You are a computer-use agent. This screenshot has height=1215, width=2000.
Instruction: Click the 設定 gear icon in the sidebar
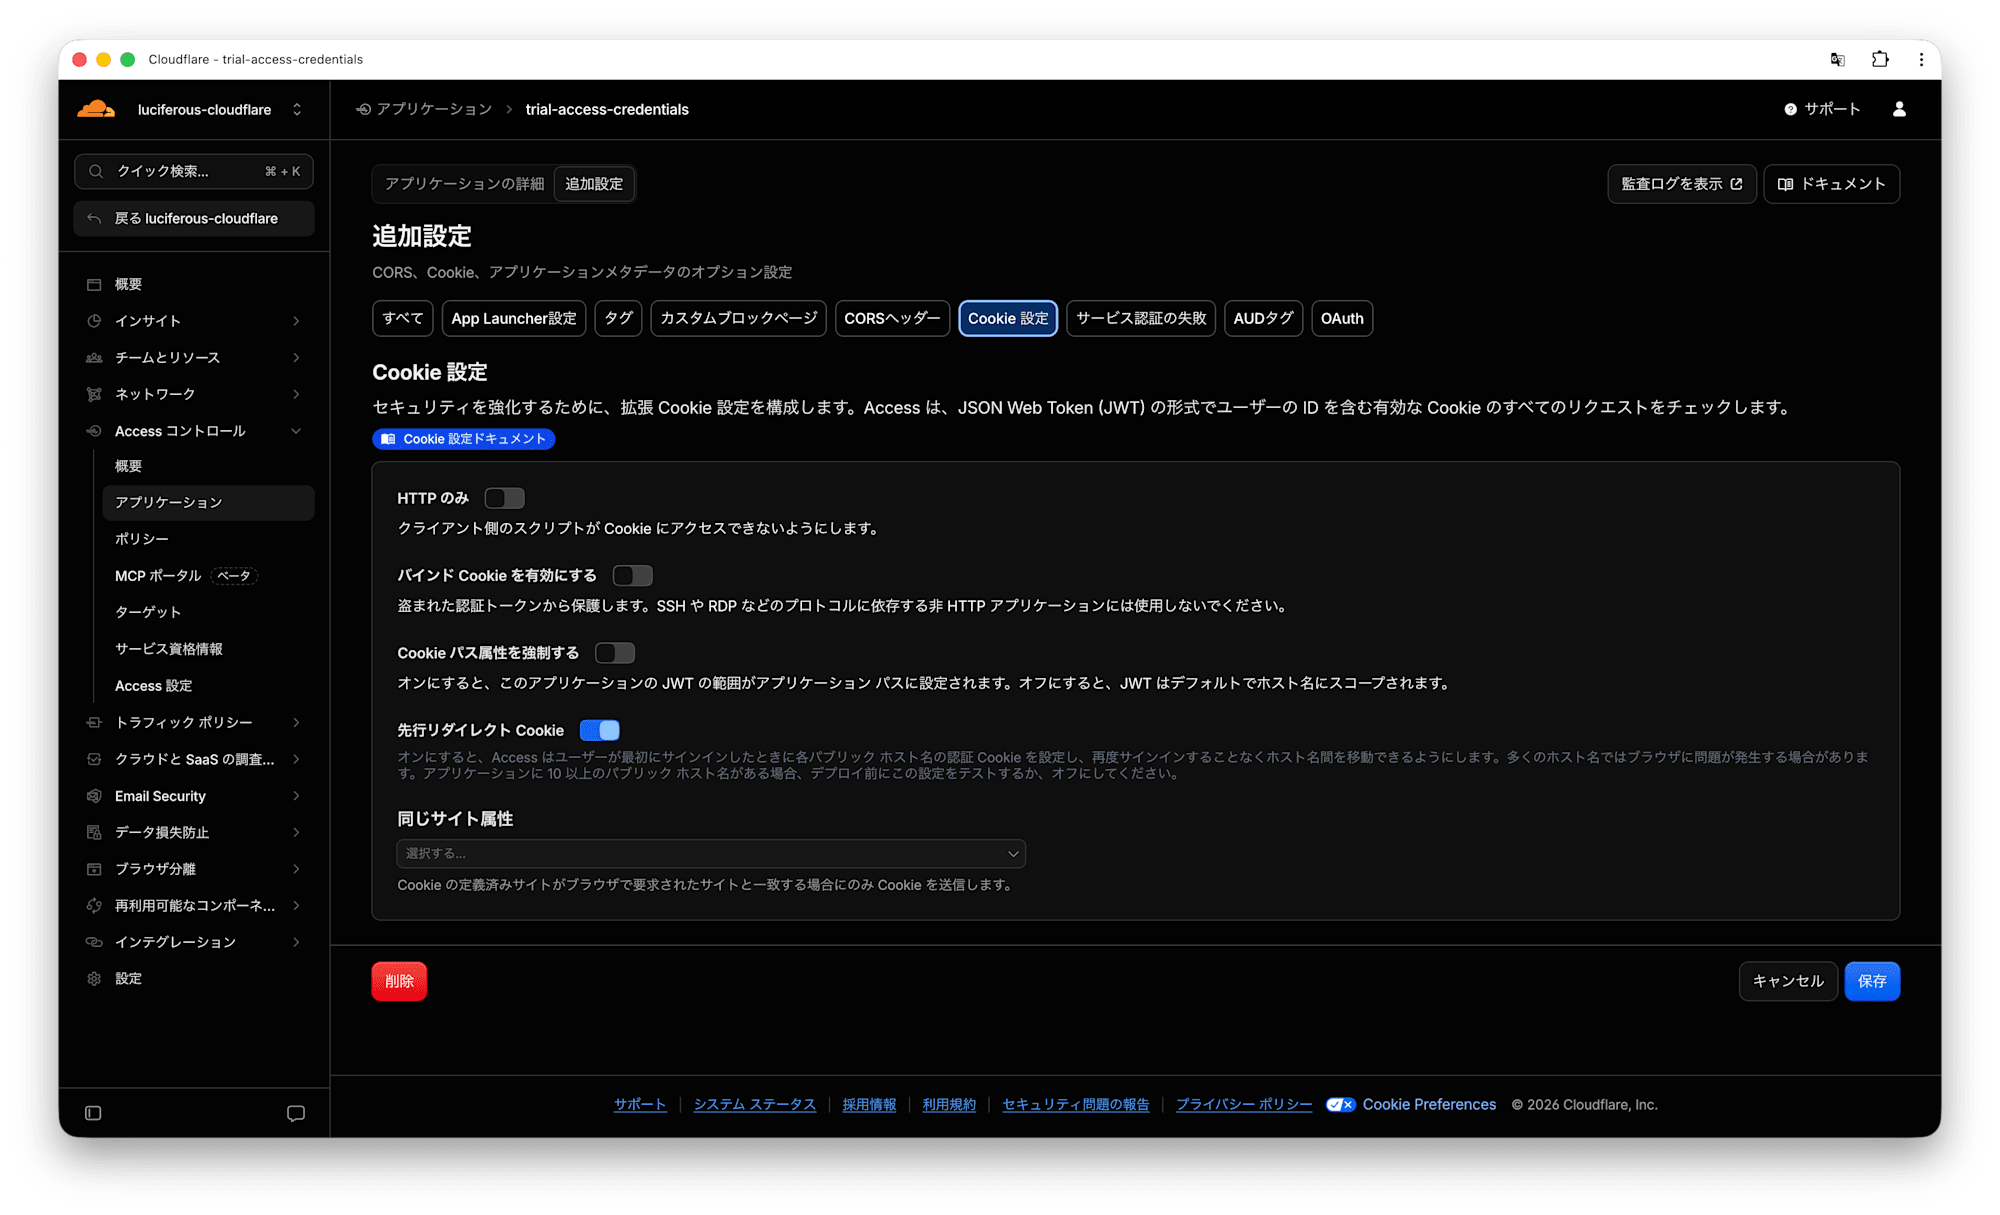pos(94,979)
